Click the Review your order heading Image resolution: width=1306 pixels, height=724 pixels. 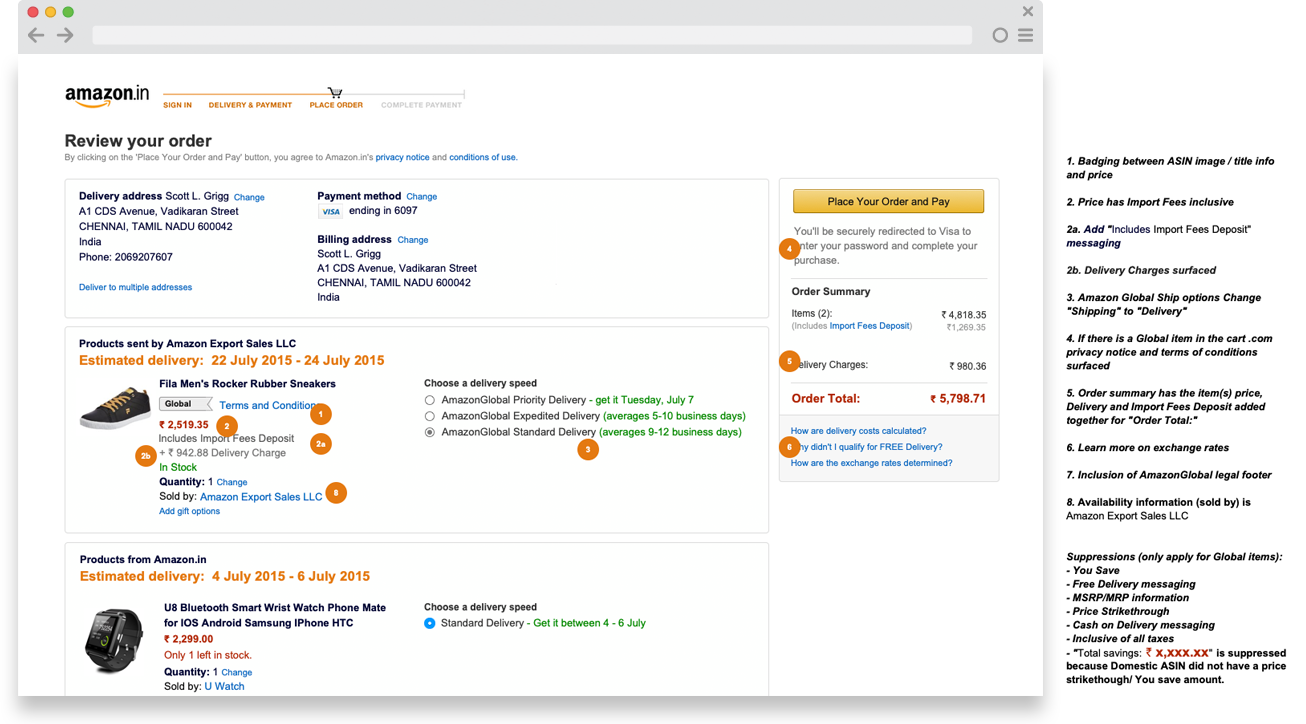click(x=138, y=141)
